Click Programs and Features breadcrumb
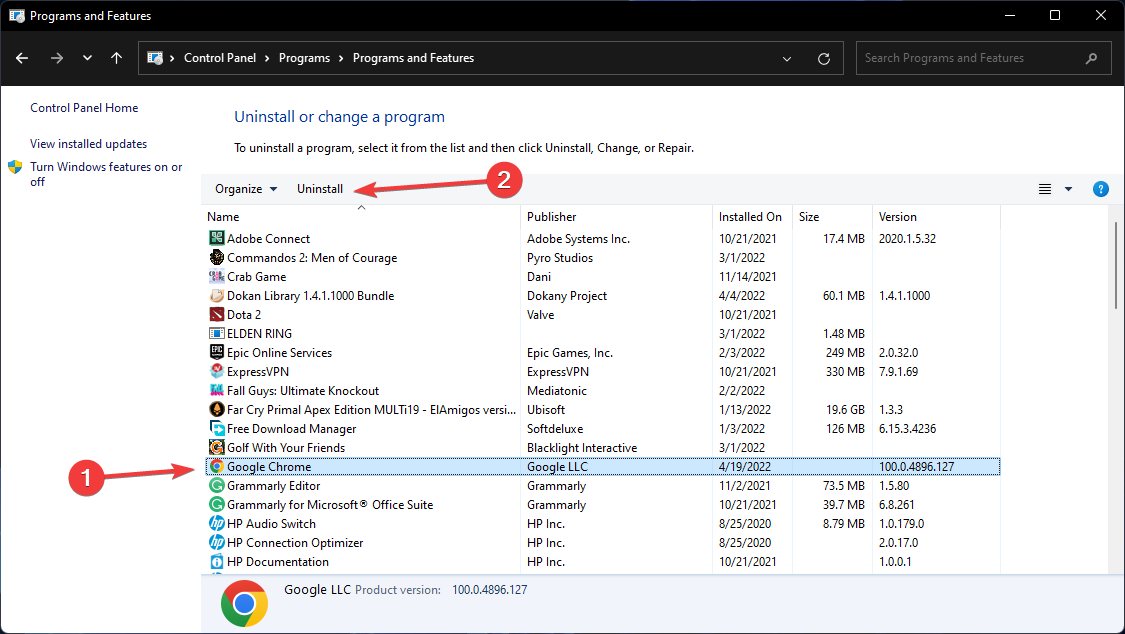Screen dimensions: 1125x634 413,58
